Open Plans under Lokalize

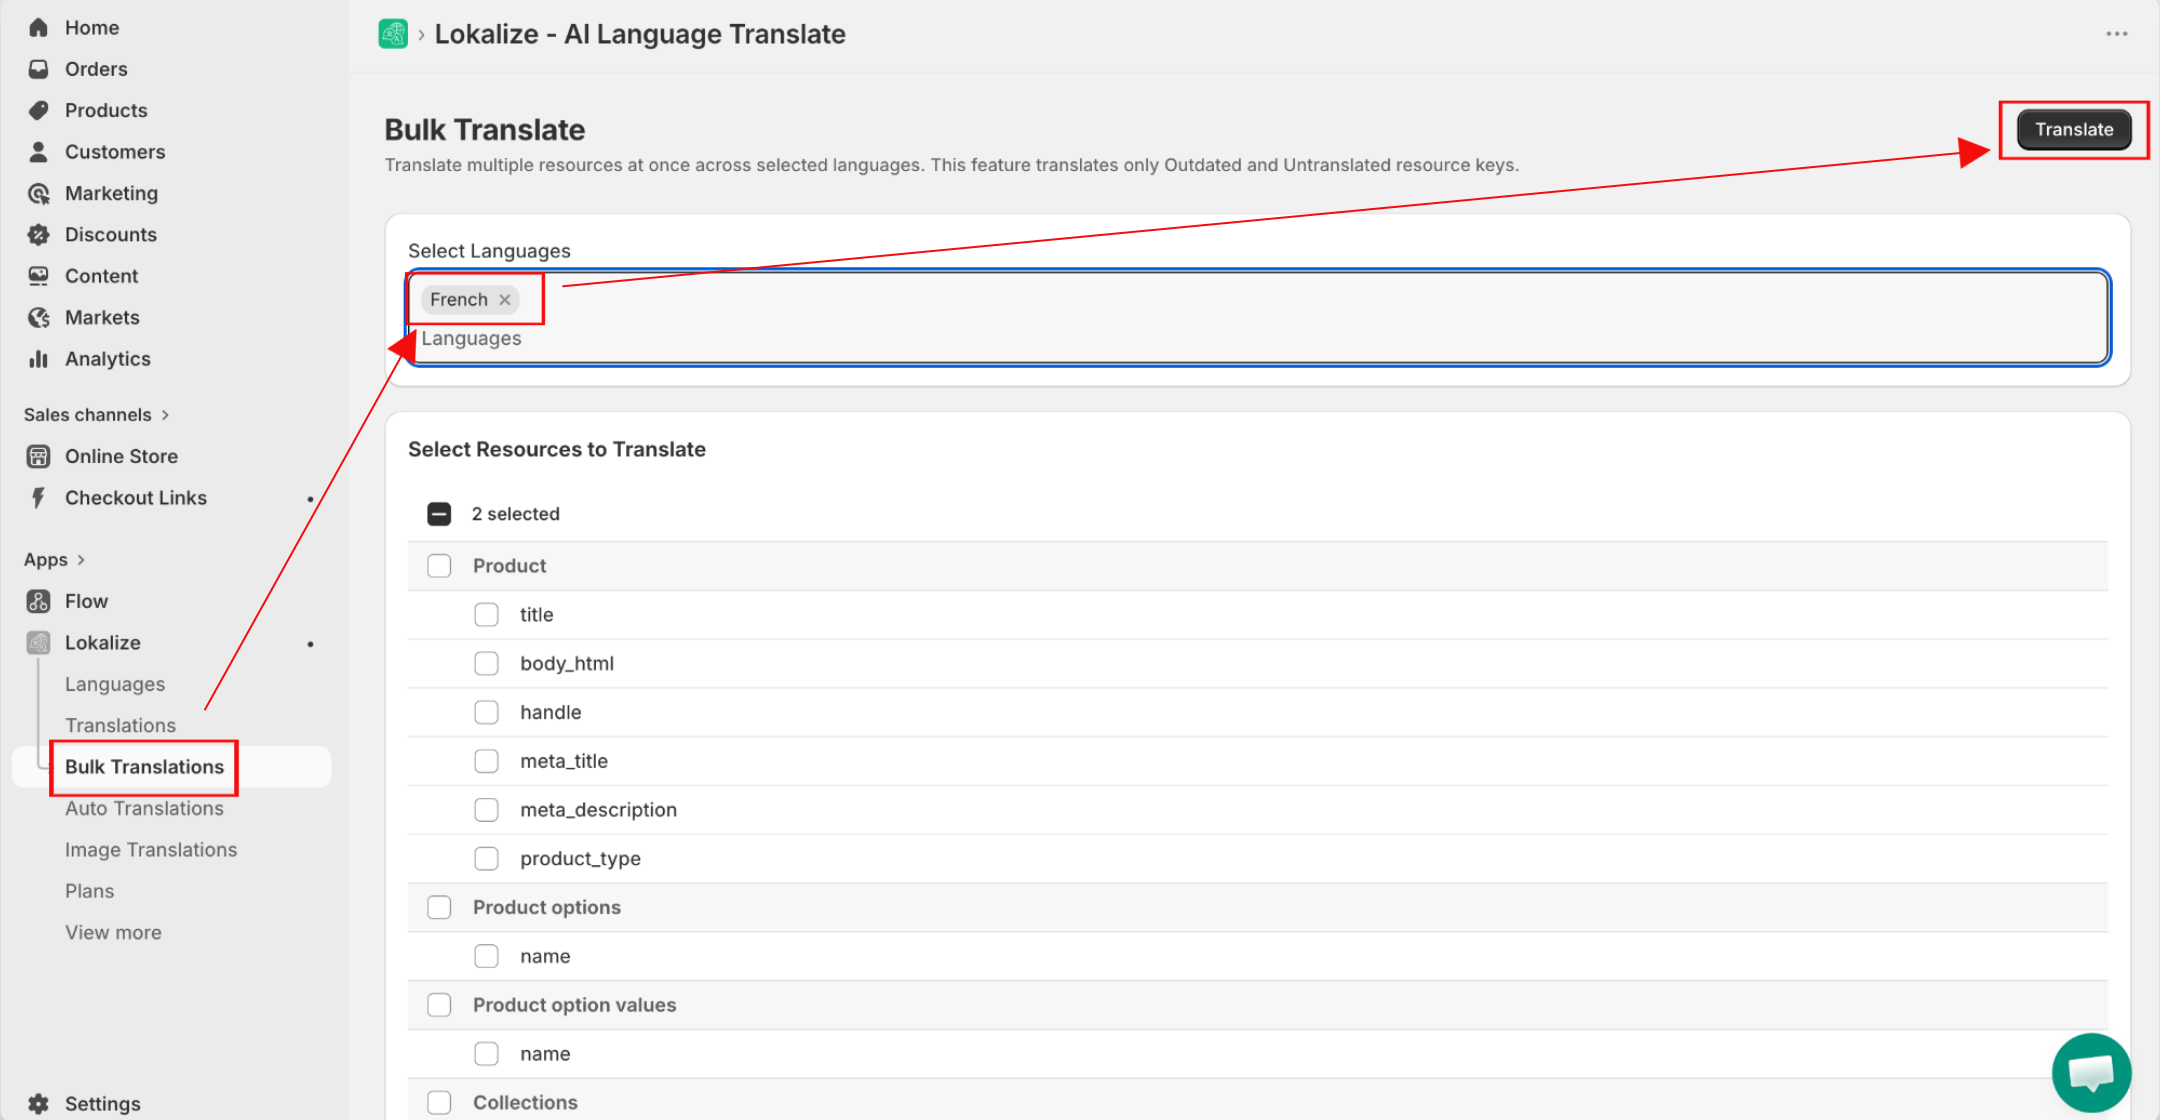click(89, 892)
